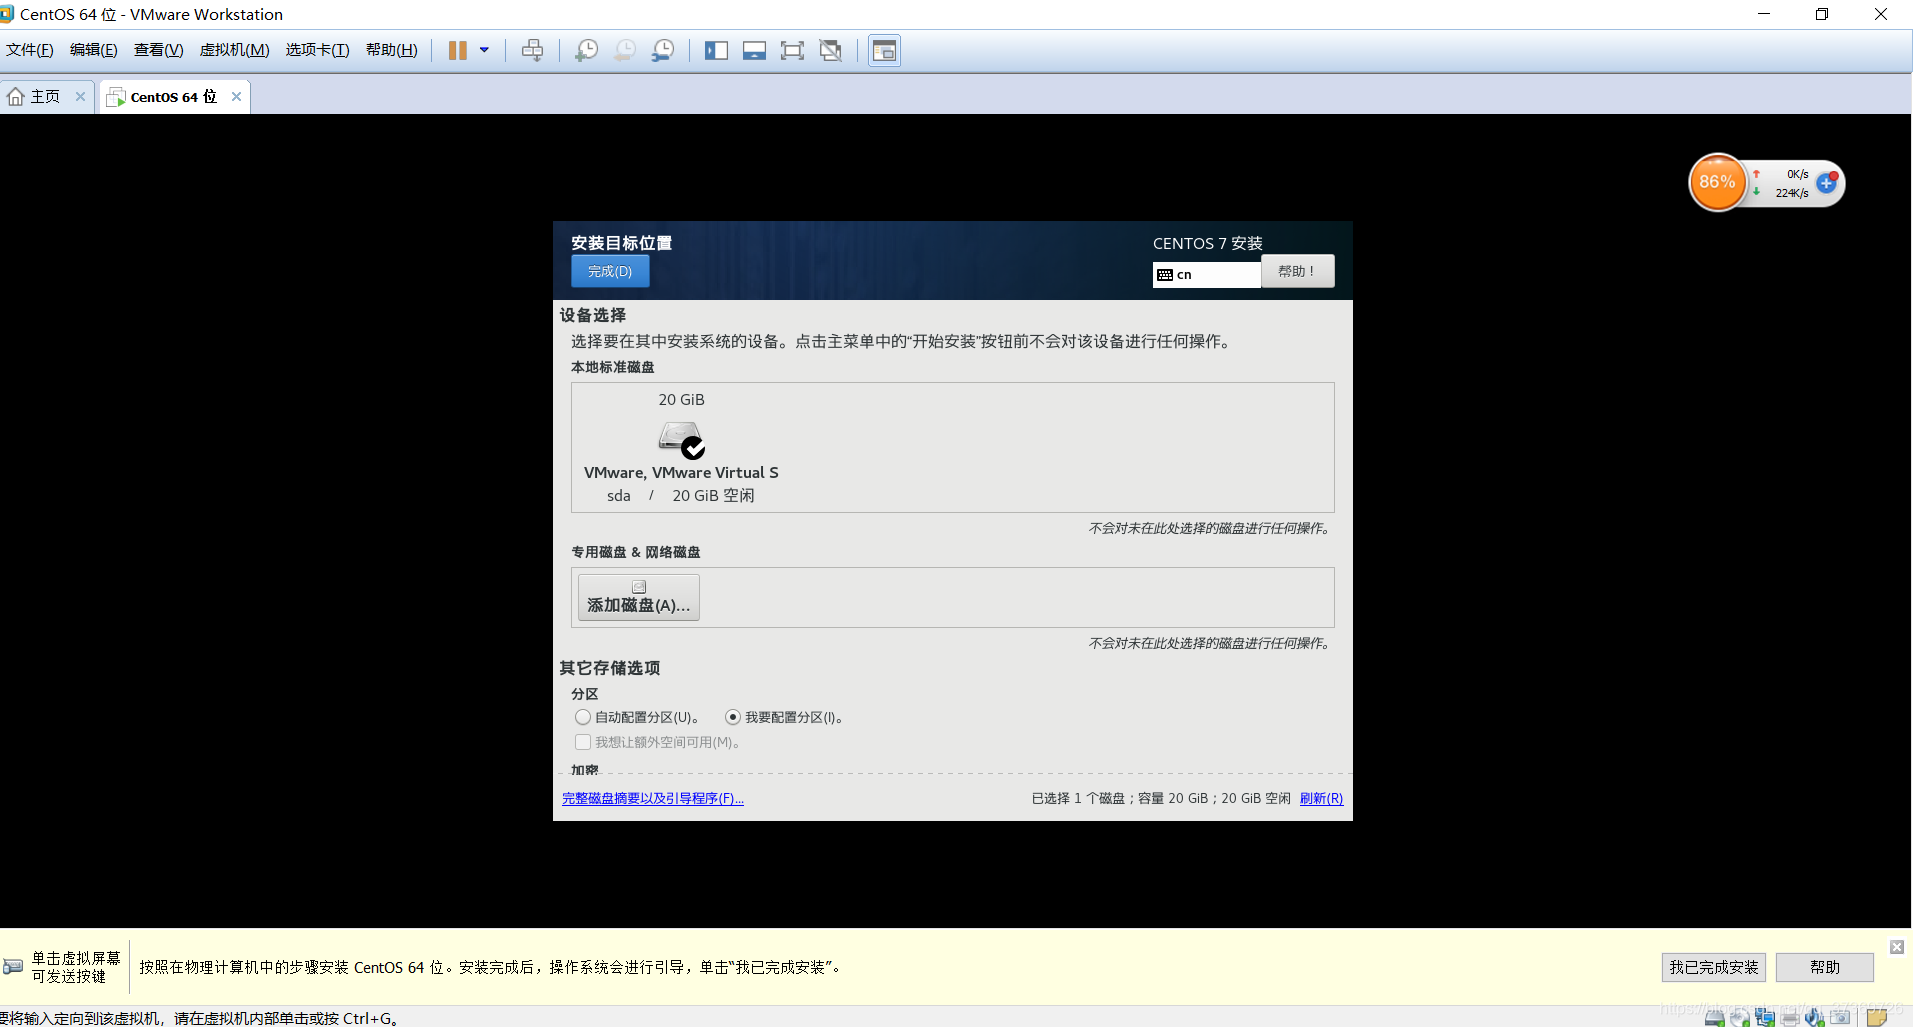This screenshot has height=1027, width=1913.
Task: Click the 86% memory usage ball
Action: click(1717, 182)
